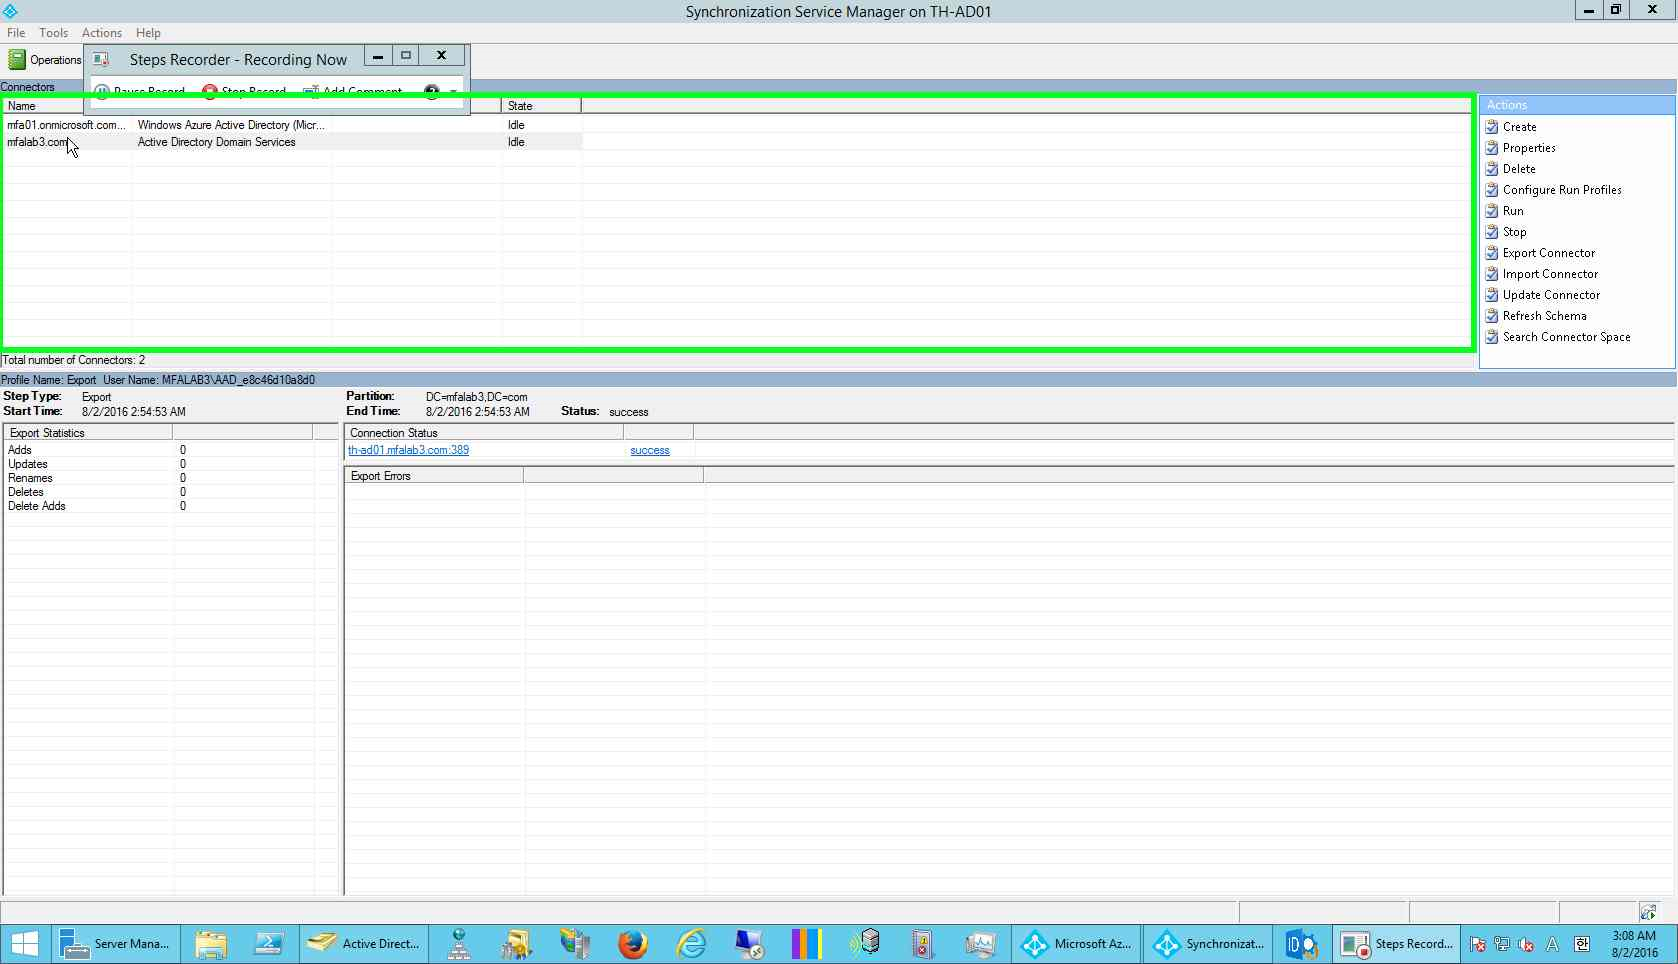Open Search Connector Space
Image resolution: width=1678 pixels, height=964 pixels.
pyautogui.click(x=1566, y=337)
